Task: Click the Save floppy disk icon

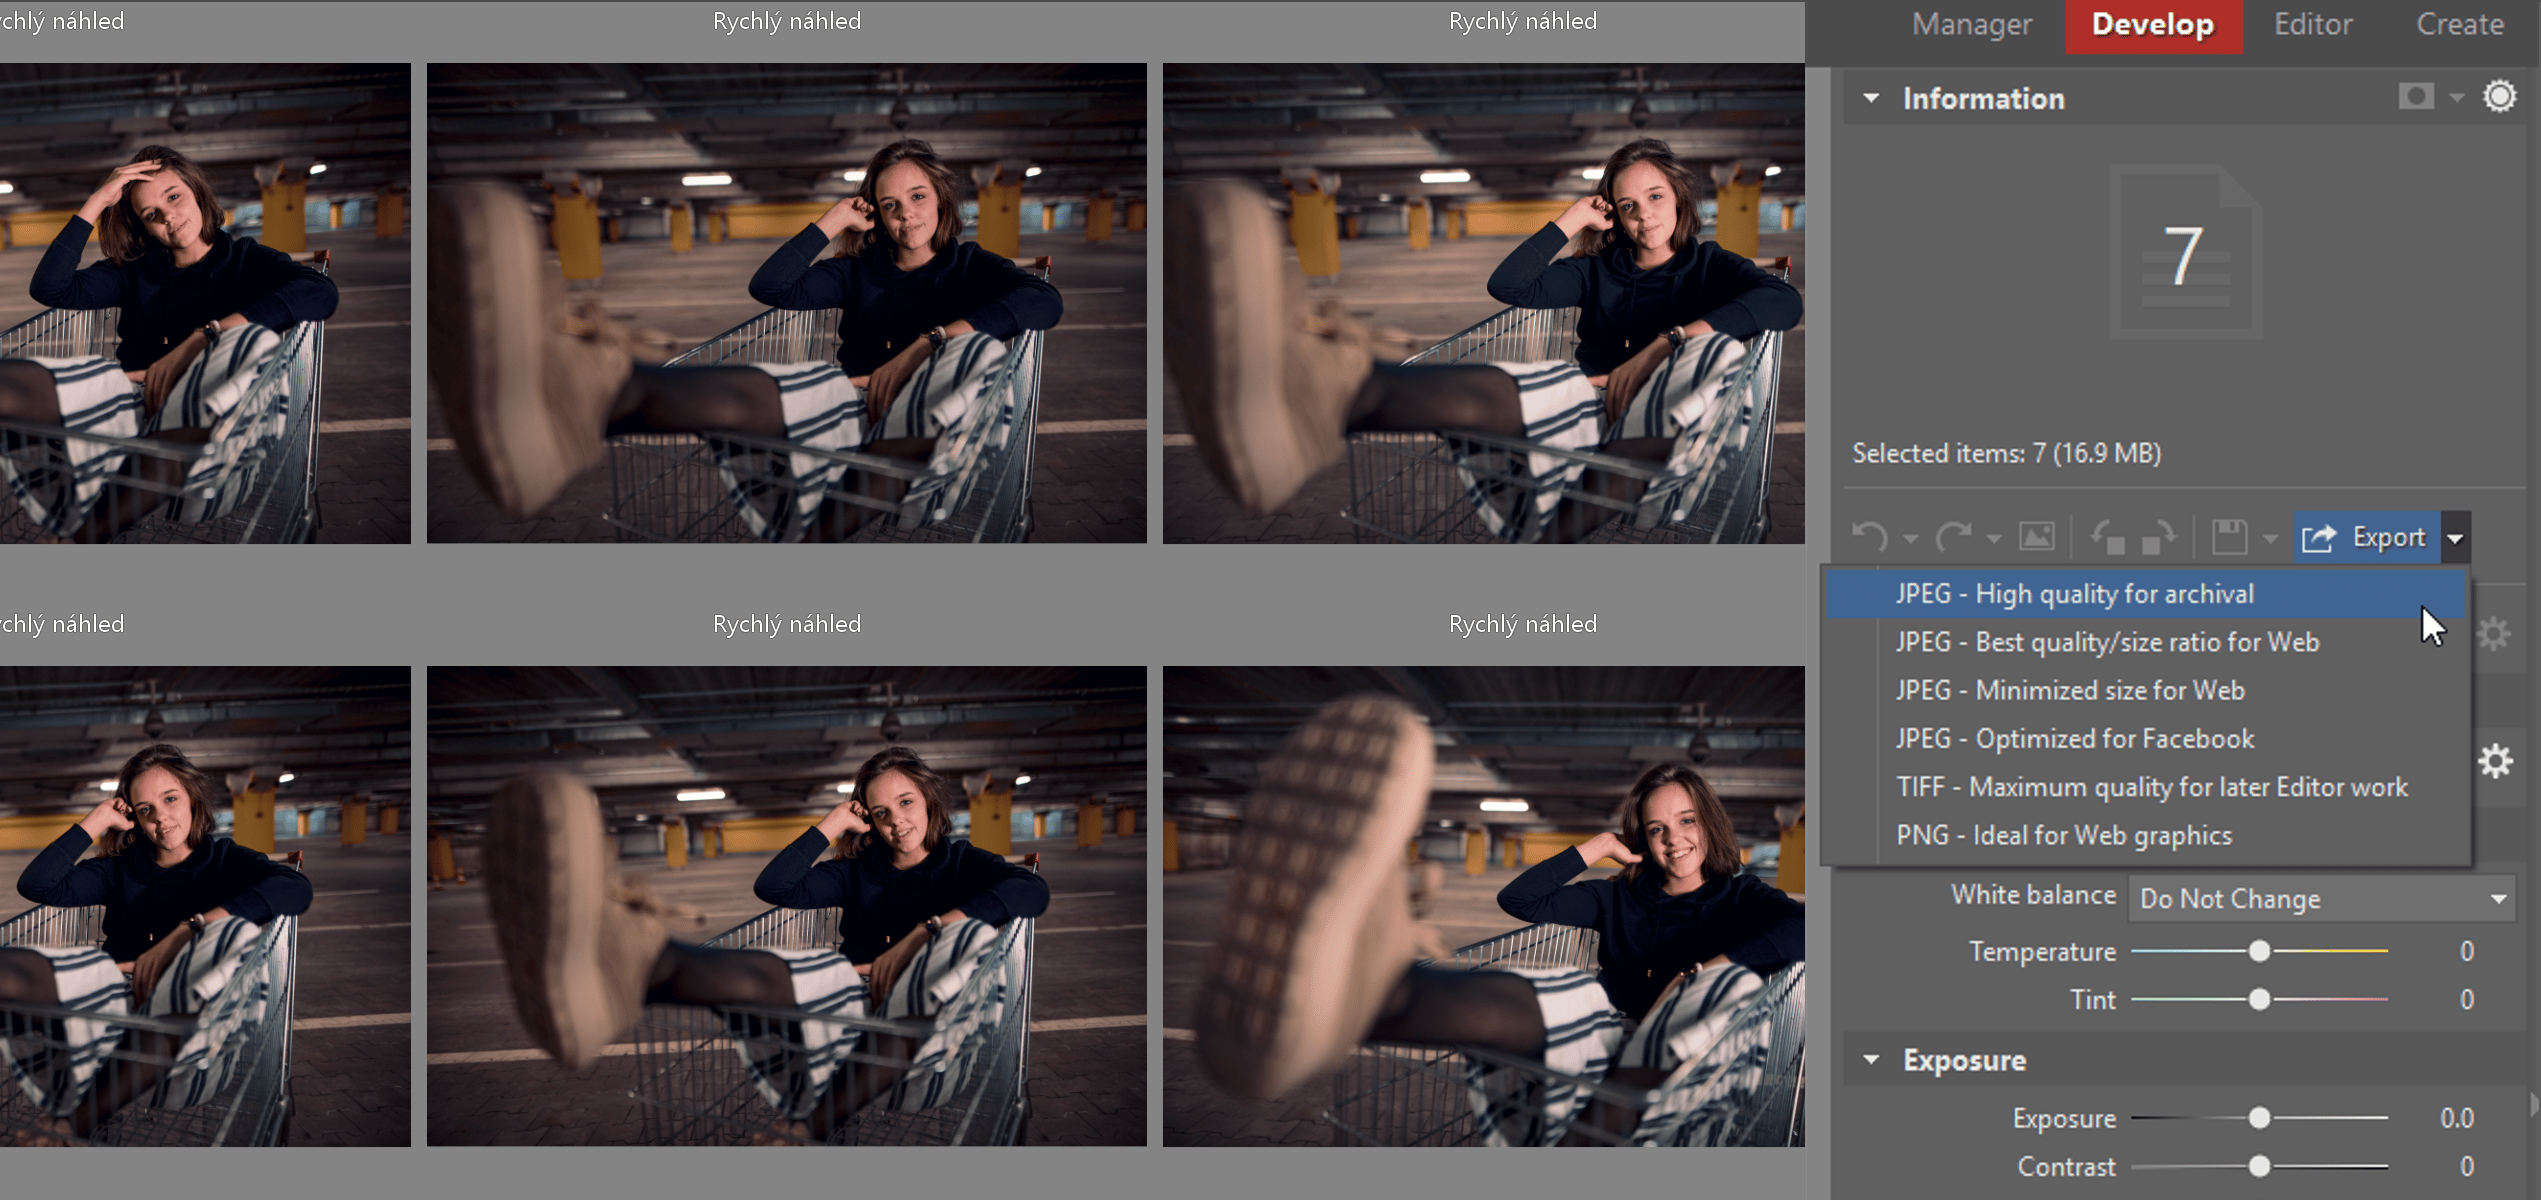Action: (x=2229, y=538)
